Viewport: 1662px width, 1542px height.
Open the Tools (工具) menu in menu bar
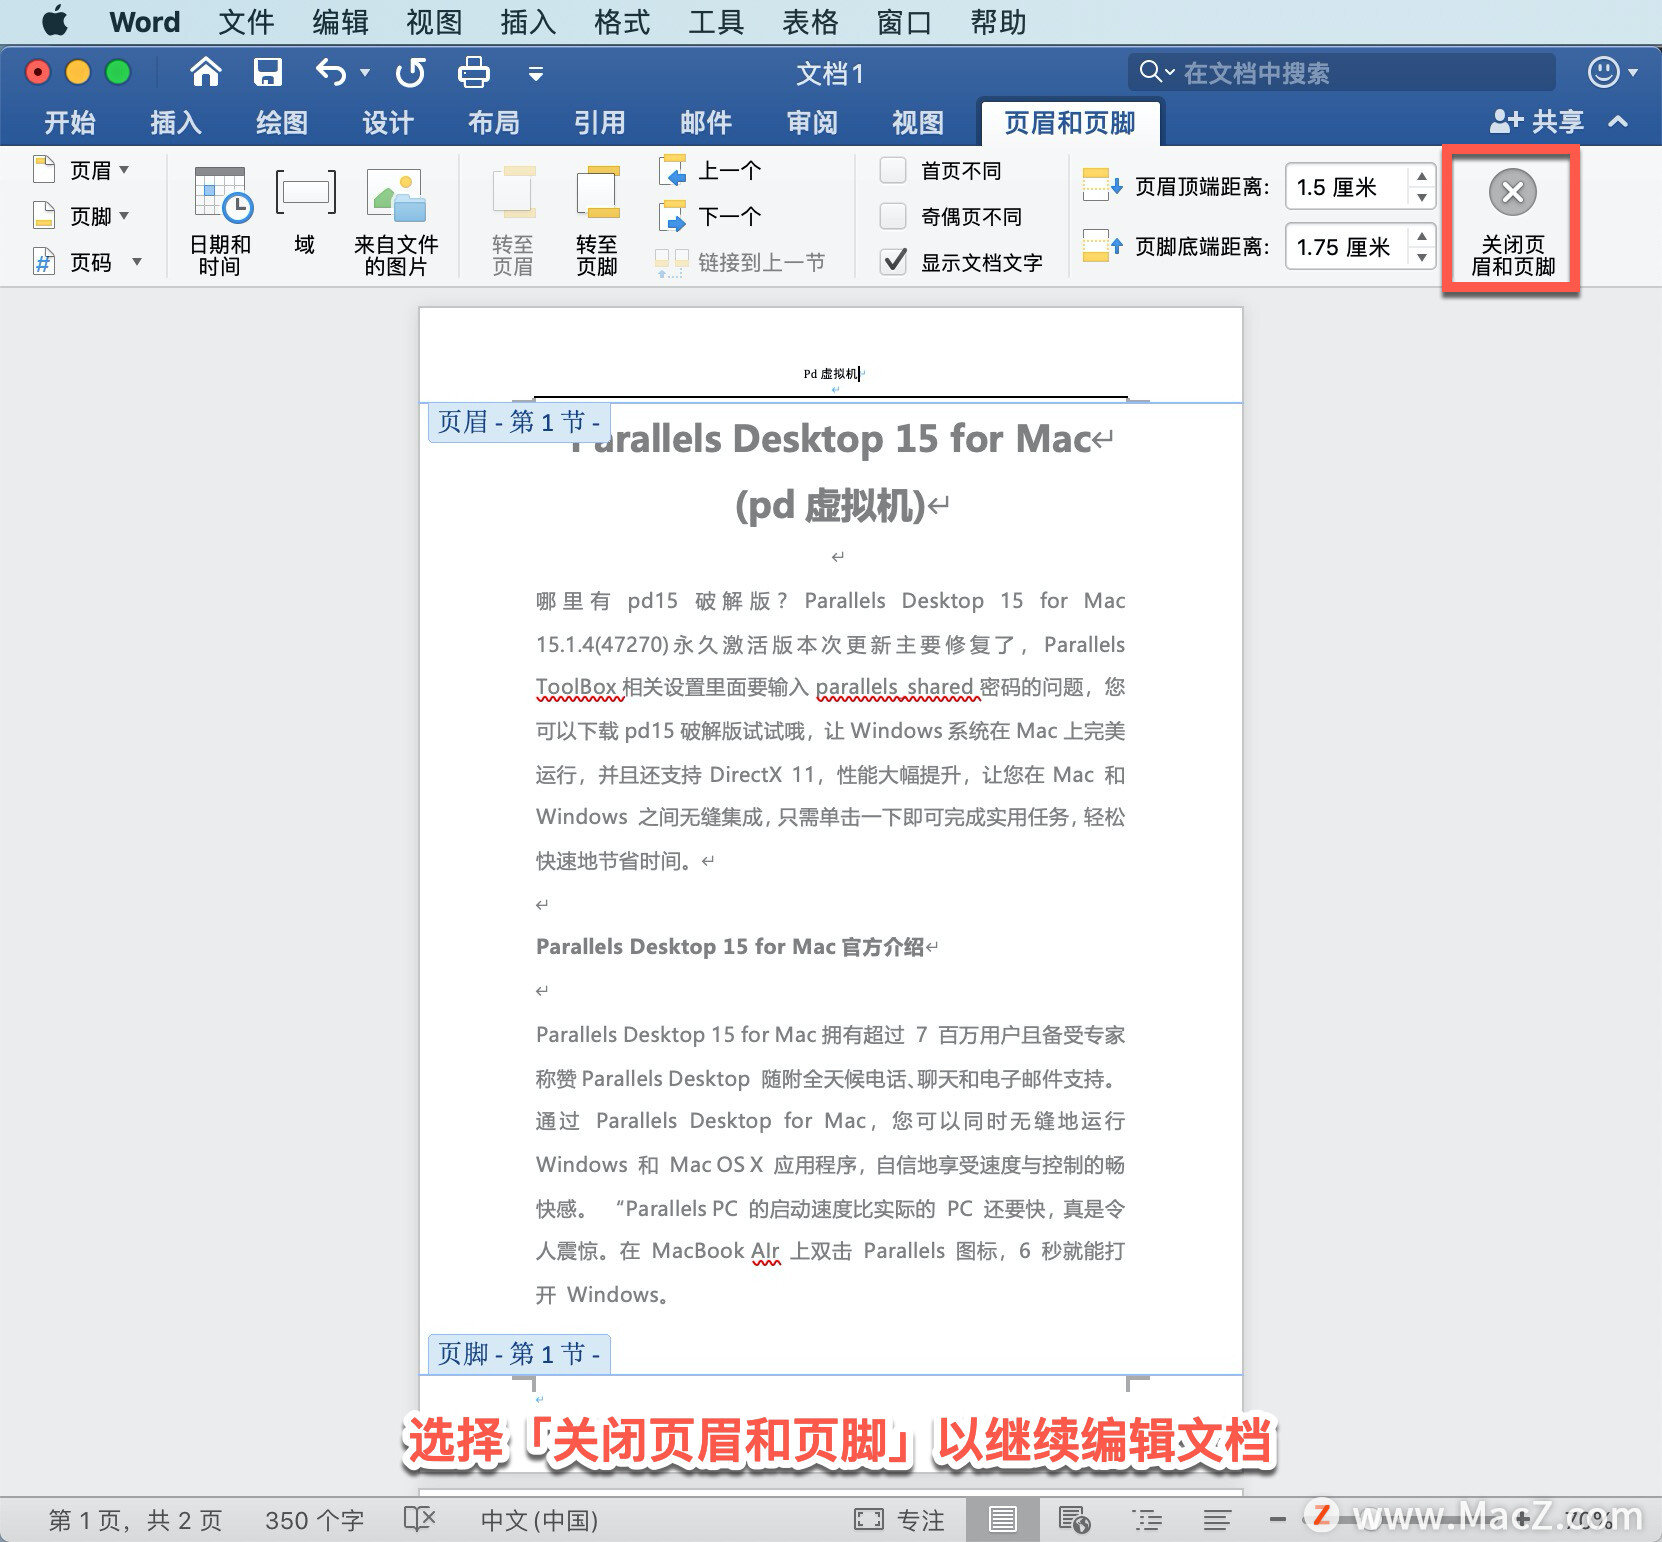tap(716, 22)
